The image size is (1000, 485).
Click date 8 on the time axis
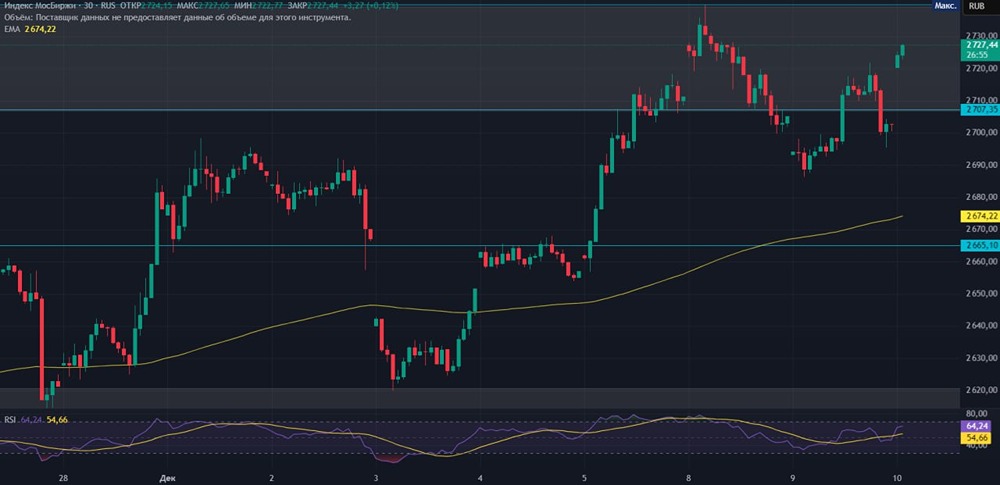point(688,478)
